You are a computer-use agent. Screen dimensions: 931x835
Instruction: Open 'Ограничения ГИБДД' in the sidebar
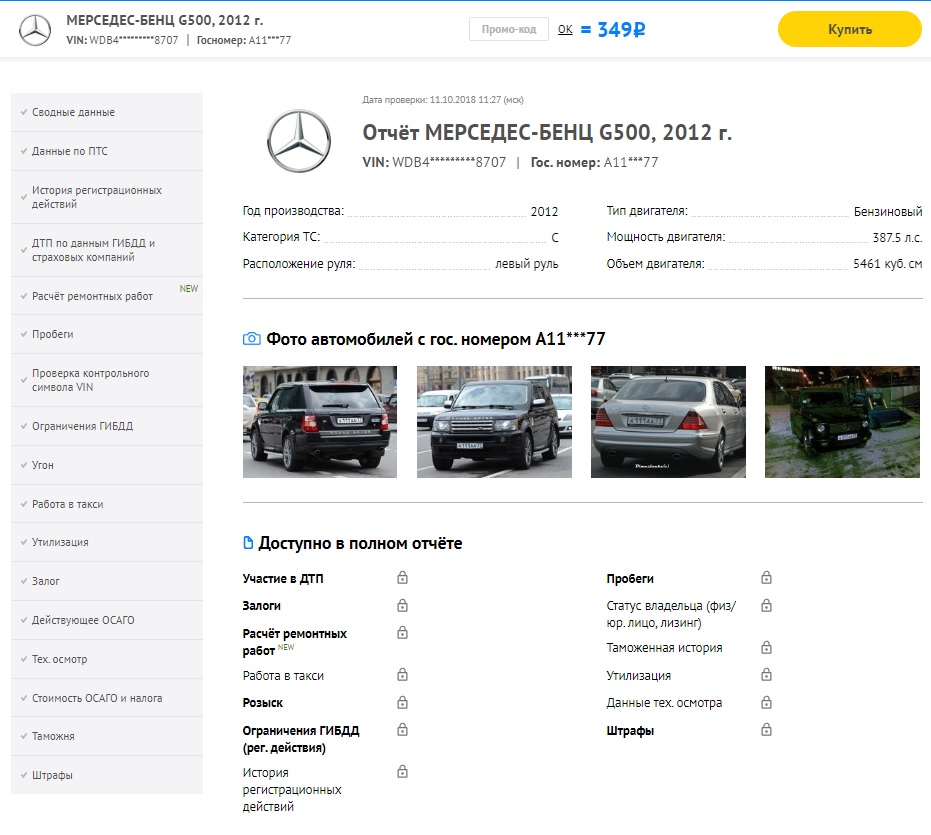pos(107,426)
